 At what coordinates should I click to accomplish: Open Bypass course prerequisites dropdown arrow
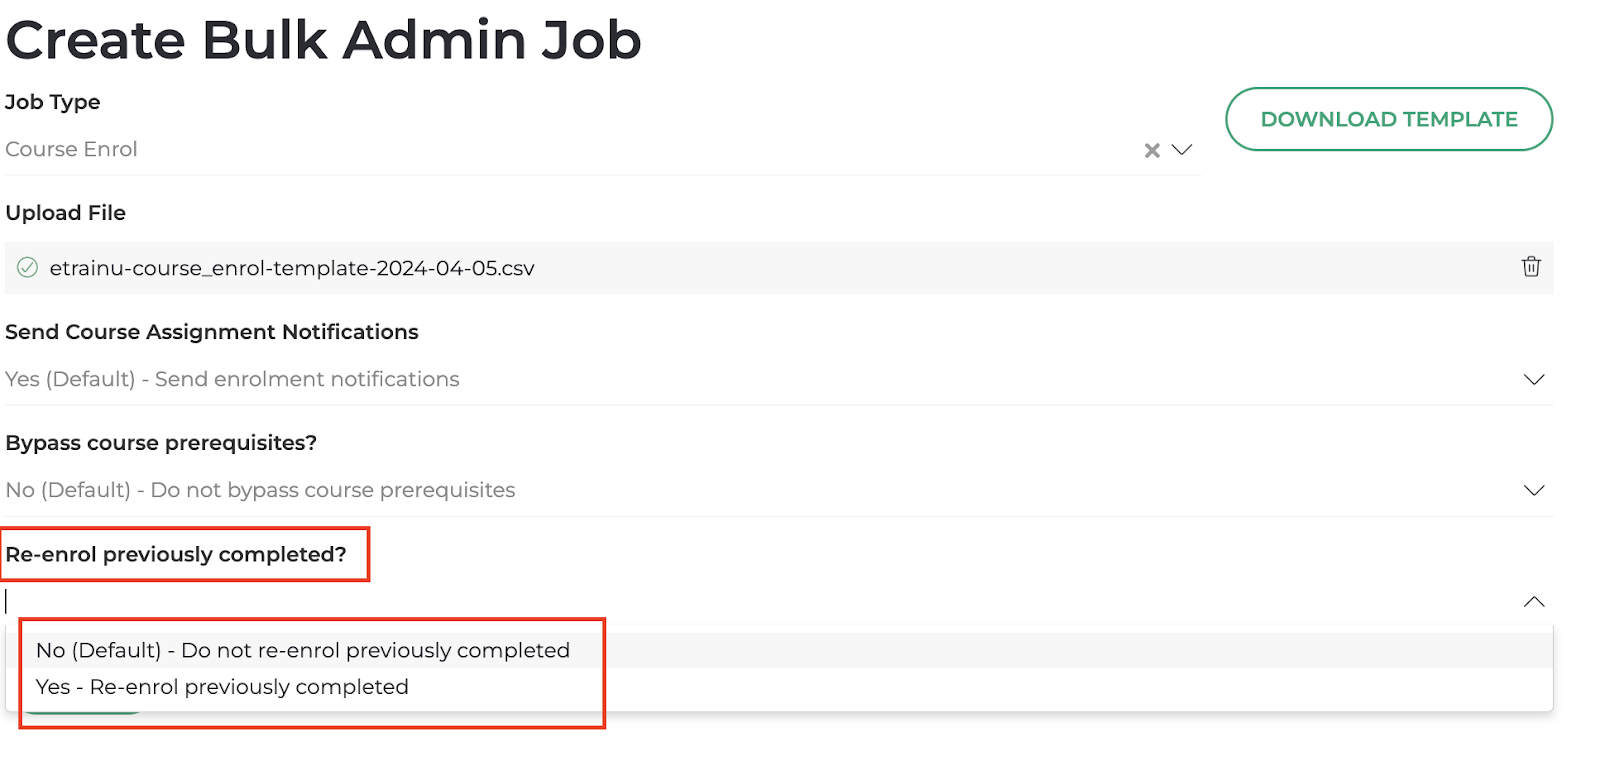[x=1534, y=491]
